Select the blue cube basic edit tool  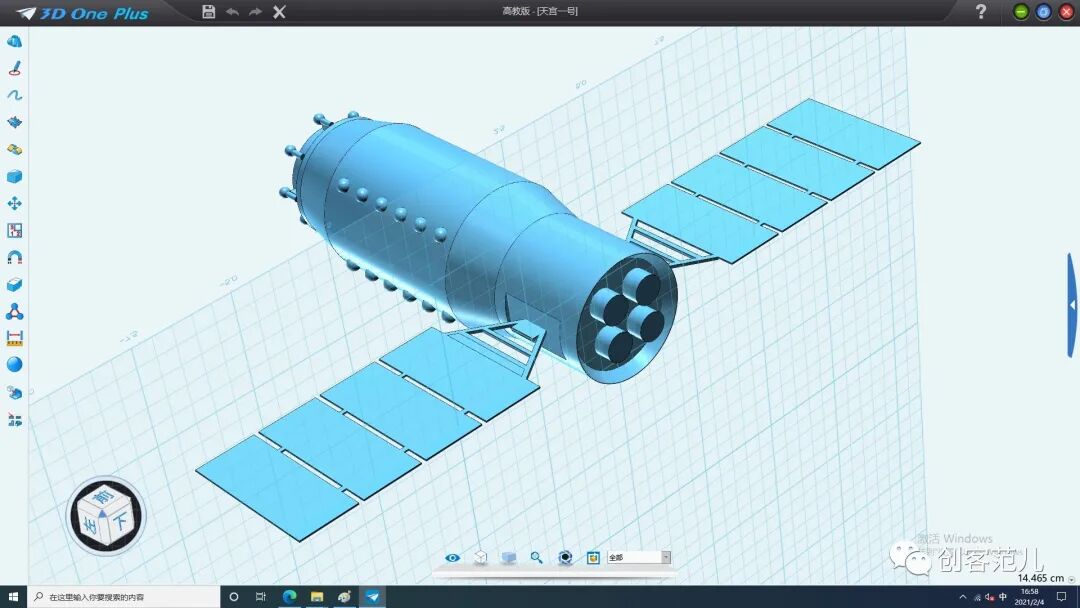(14, 176)
